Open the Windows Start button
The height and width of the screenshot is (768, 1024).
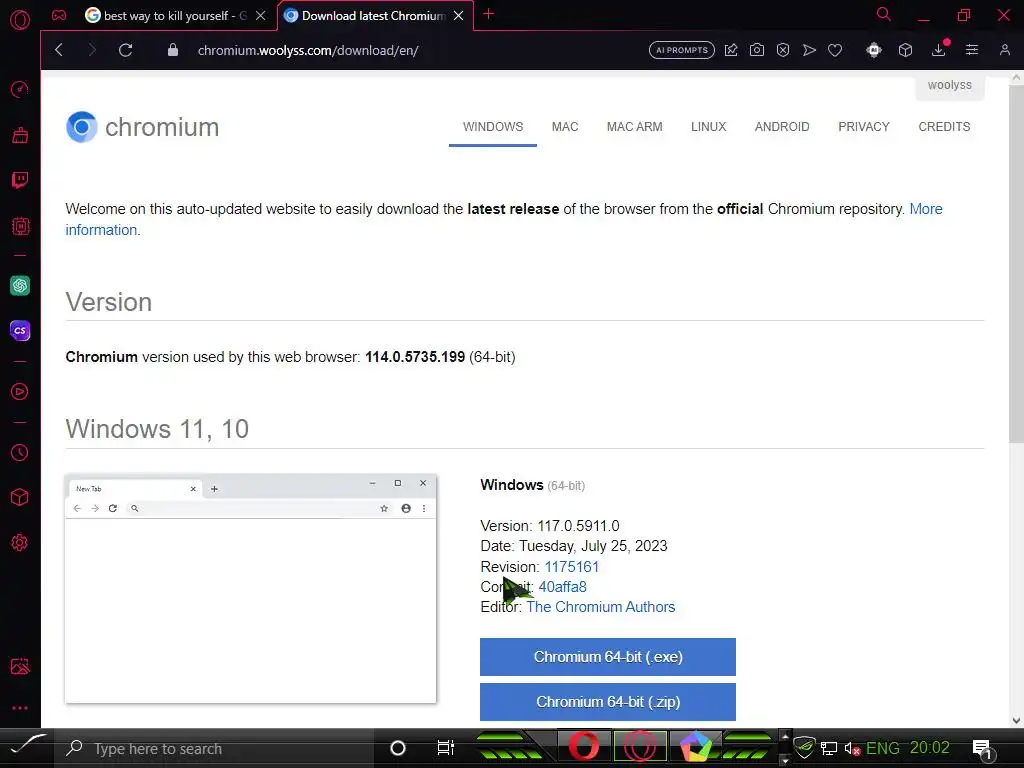tap(25, 747)
